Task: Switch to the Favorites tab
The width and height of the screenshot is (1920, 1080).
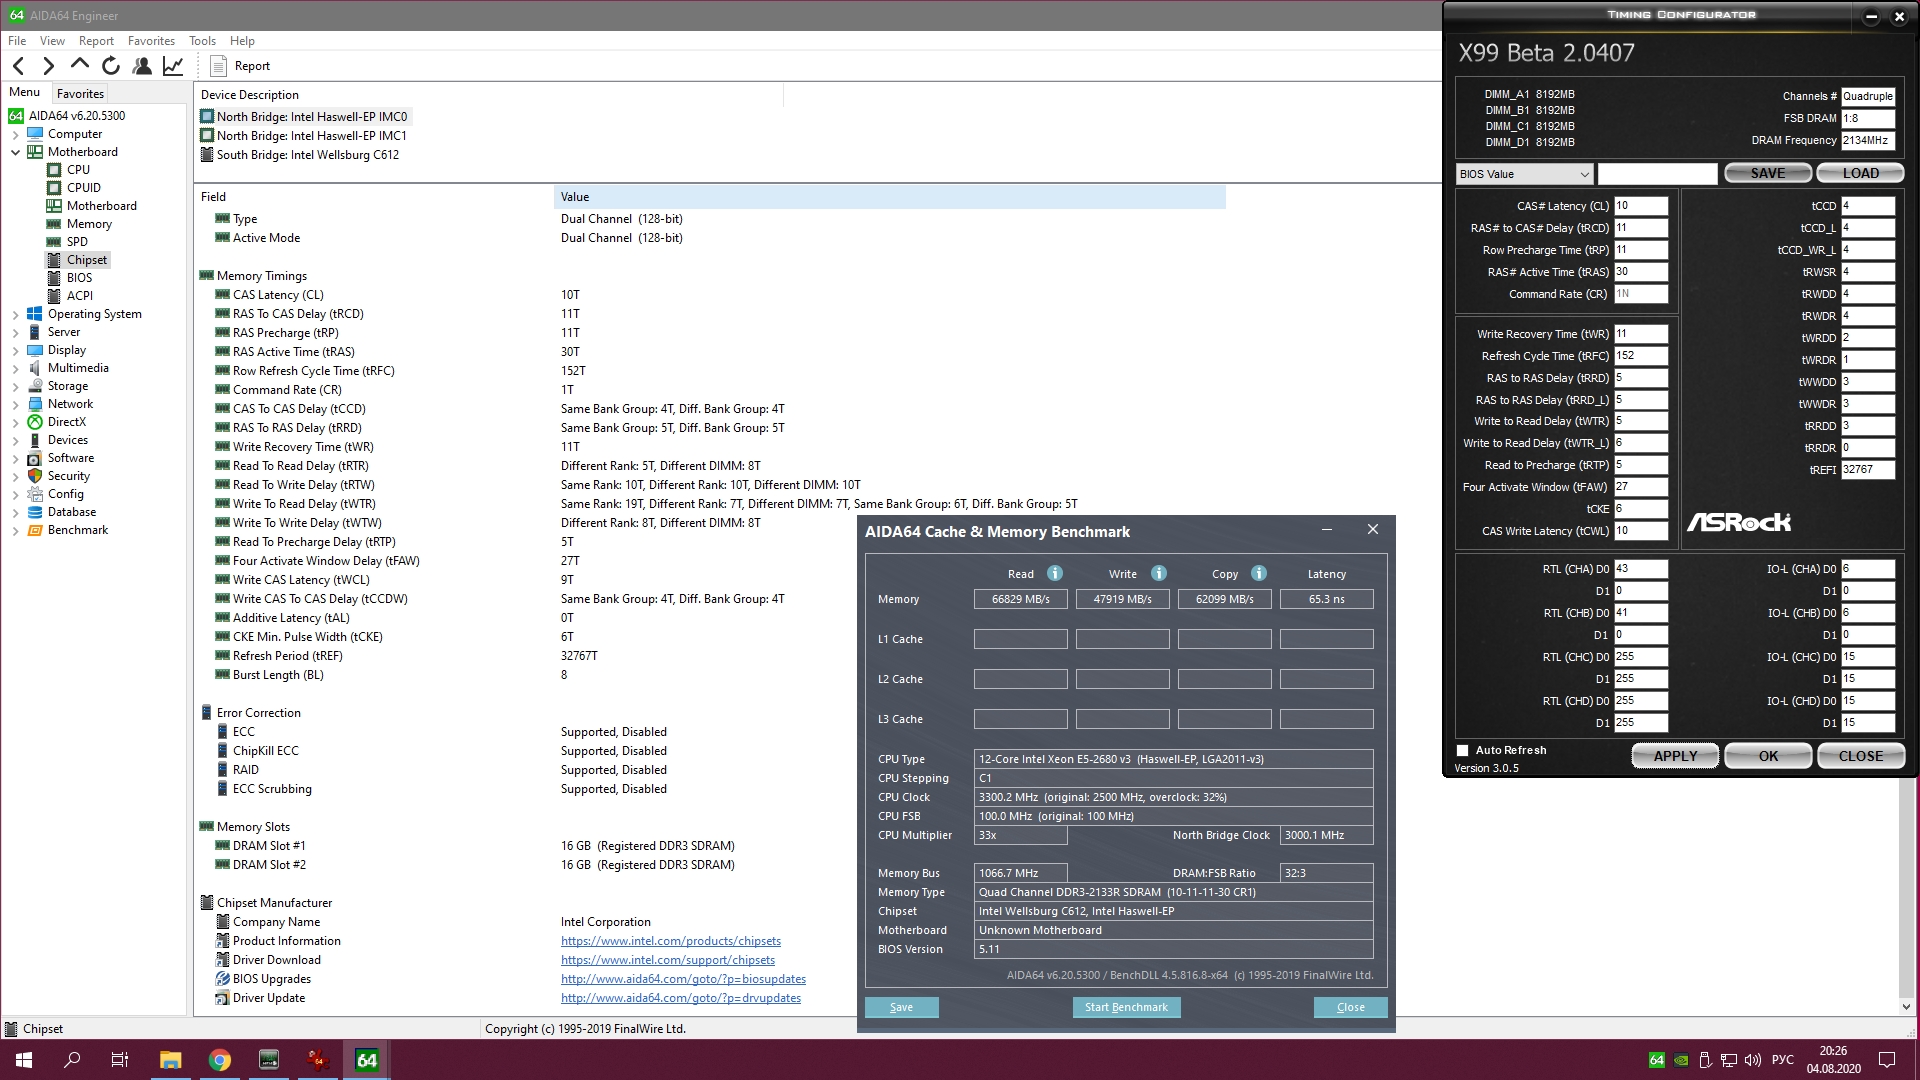Action: click(80, 93)
